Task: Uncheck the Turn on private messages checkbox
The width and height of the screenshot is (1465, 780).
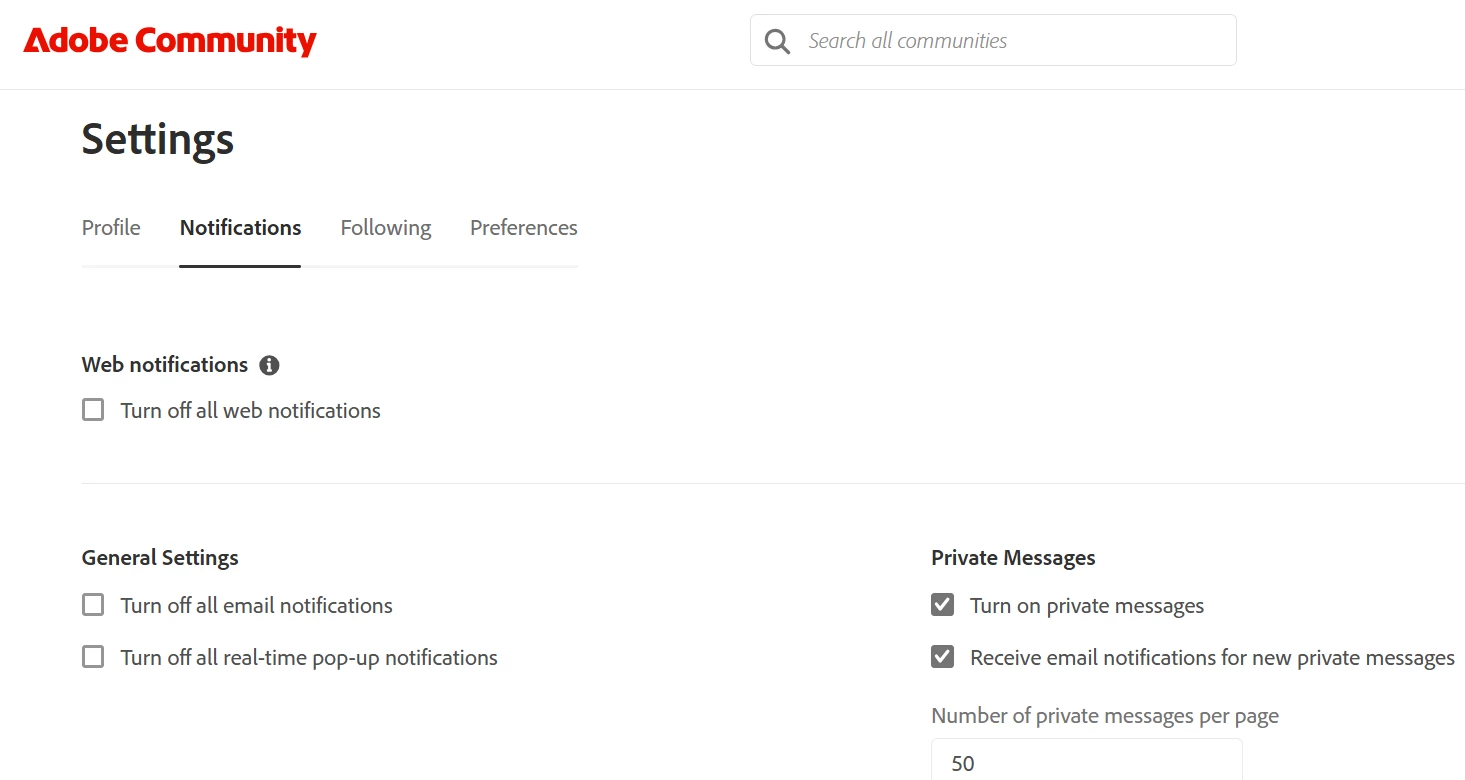Action: tap(942, 605)
